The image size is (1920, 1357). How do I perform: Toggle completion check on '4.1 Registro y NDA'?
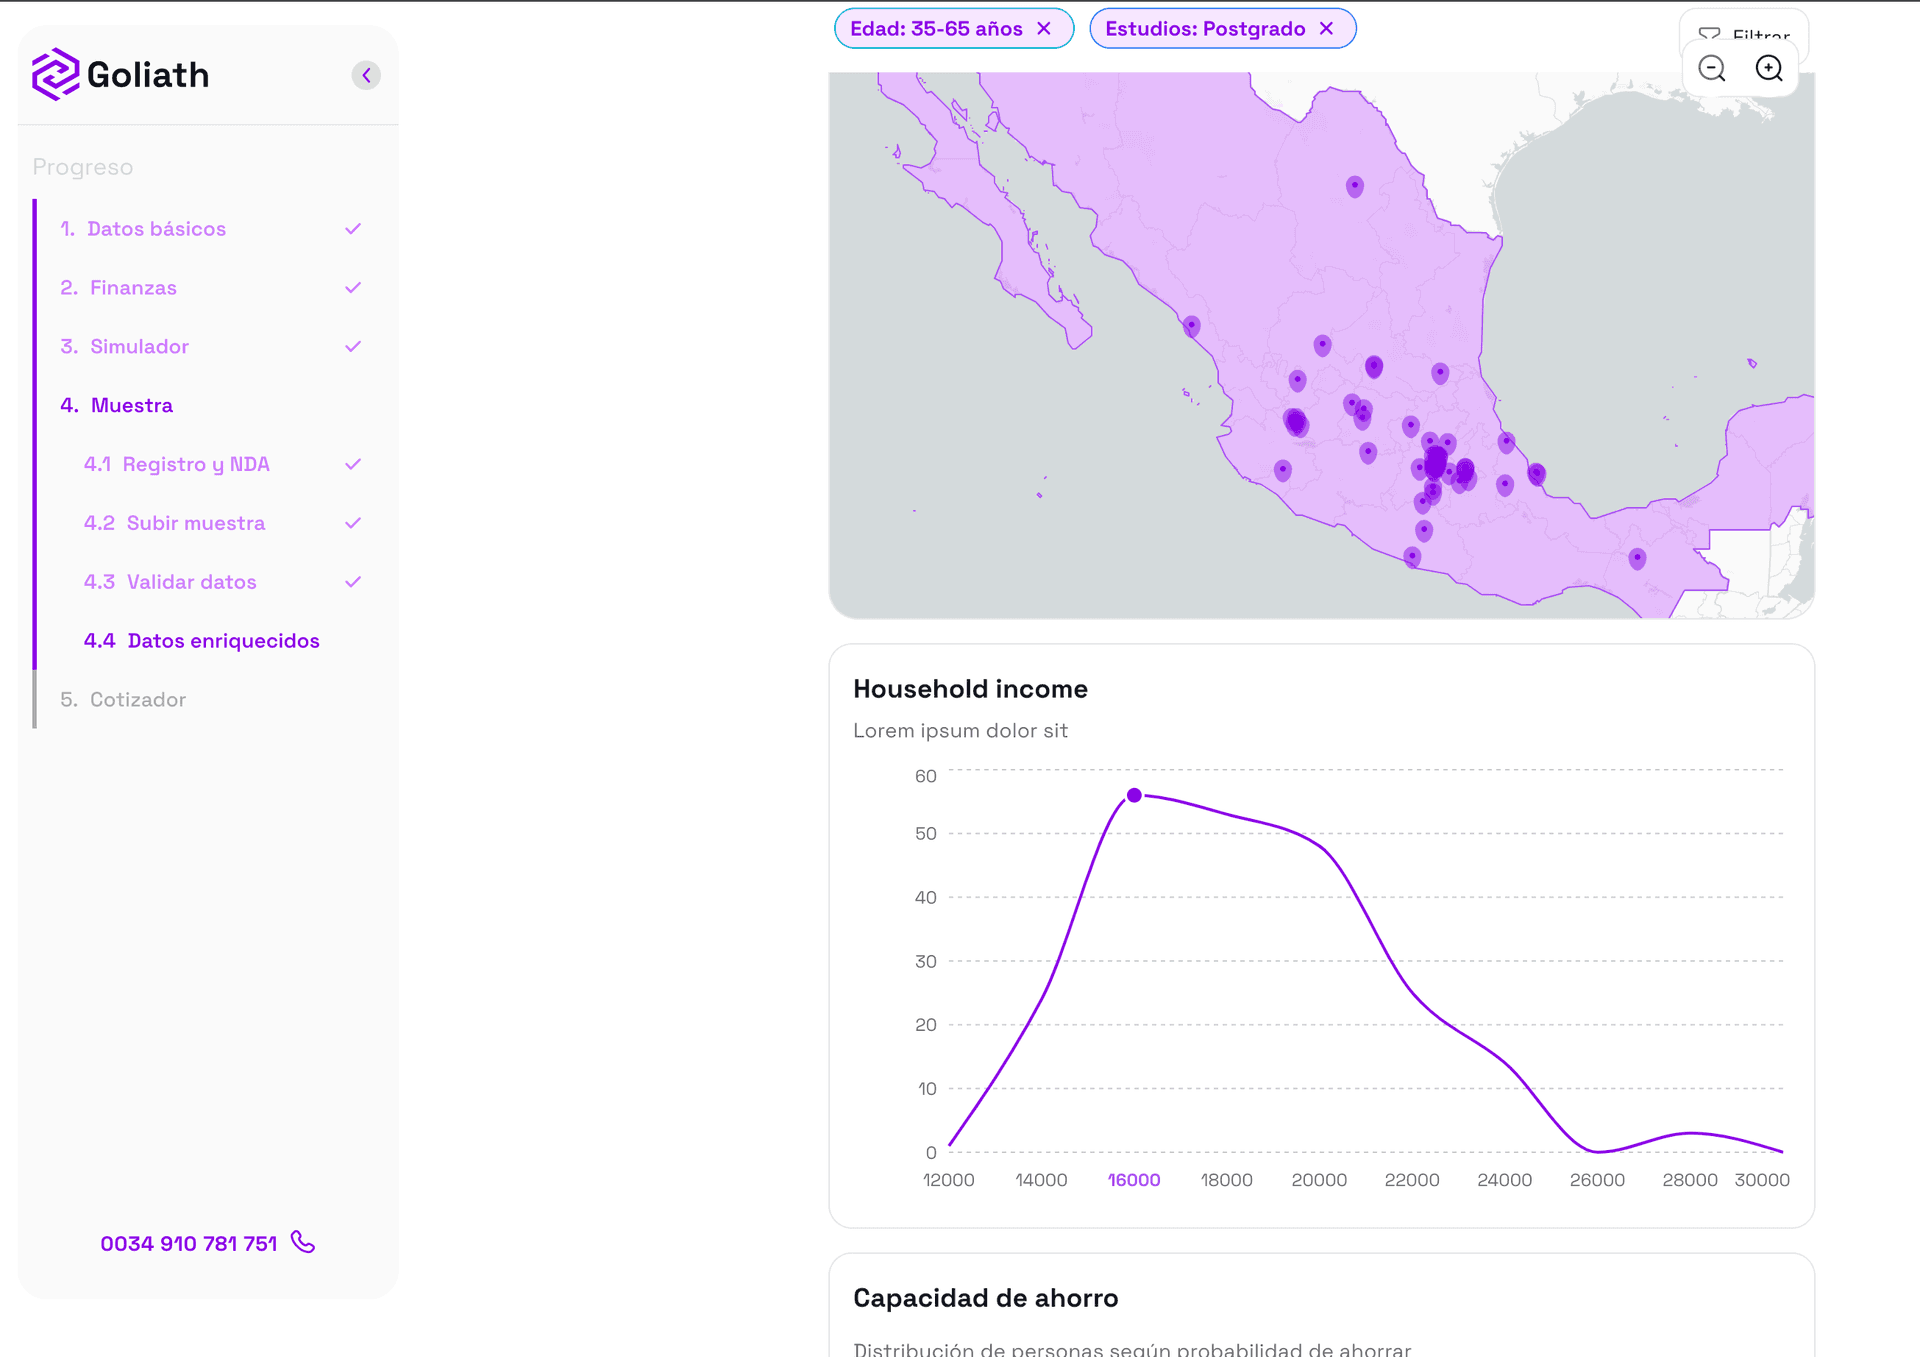point(352,463)
